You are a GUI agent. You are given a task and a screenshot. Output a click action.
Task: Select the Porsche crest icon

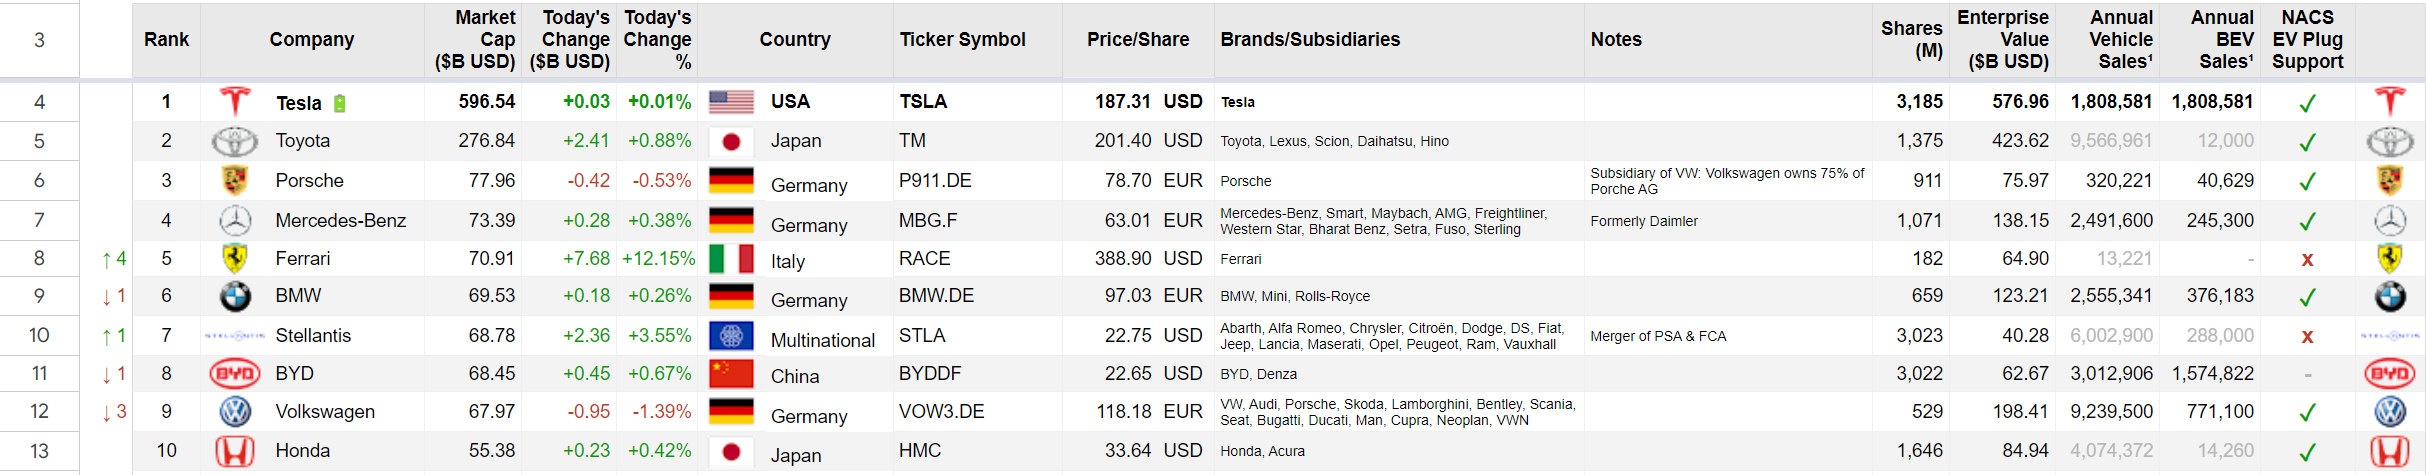coord(235,181)
